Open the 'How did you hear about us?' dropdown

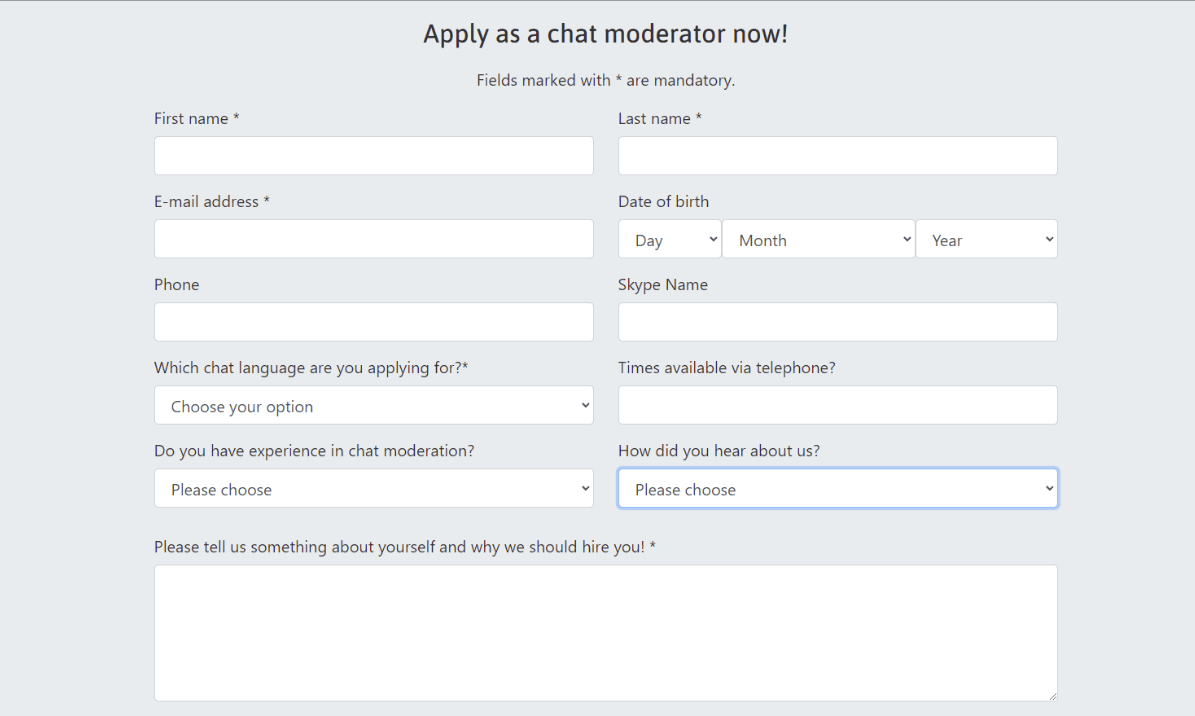coord(838,488)
